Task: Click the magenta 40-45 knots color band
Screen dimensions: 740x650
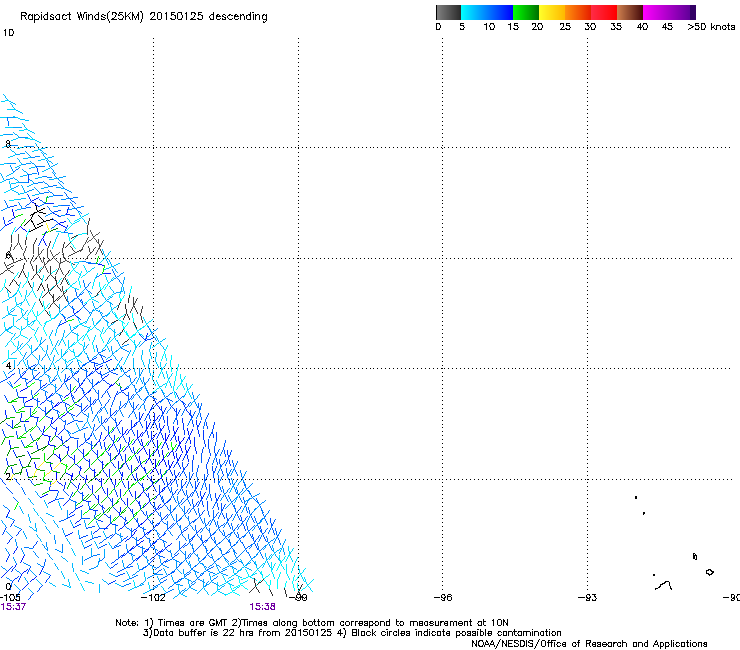Action: pyautogui.click(x=655, y=12)
